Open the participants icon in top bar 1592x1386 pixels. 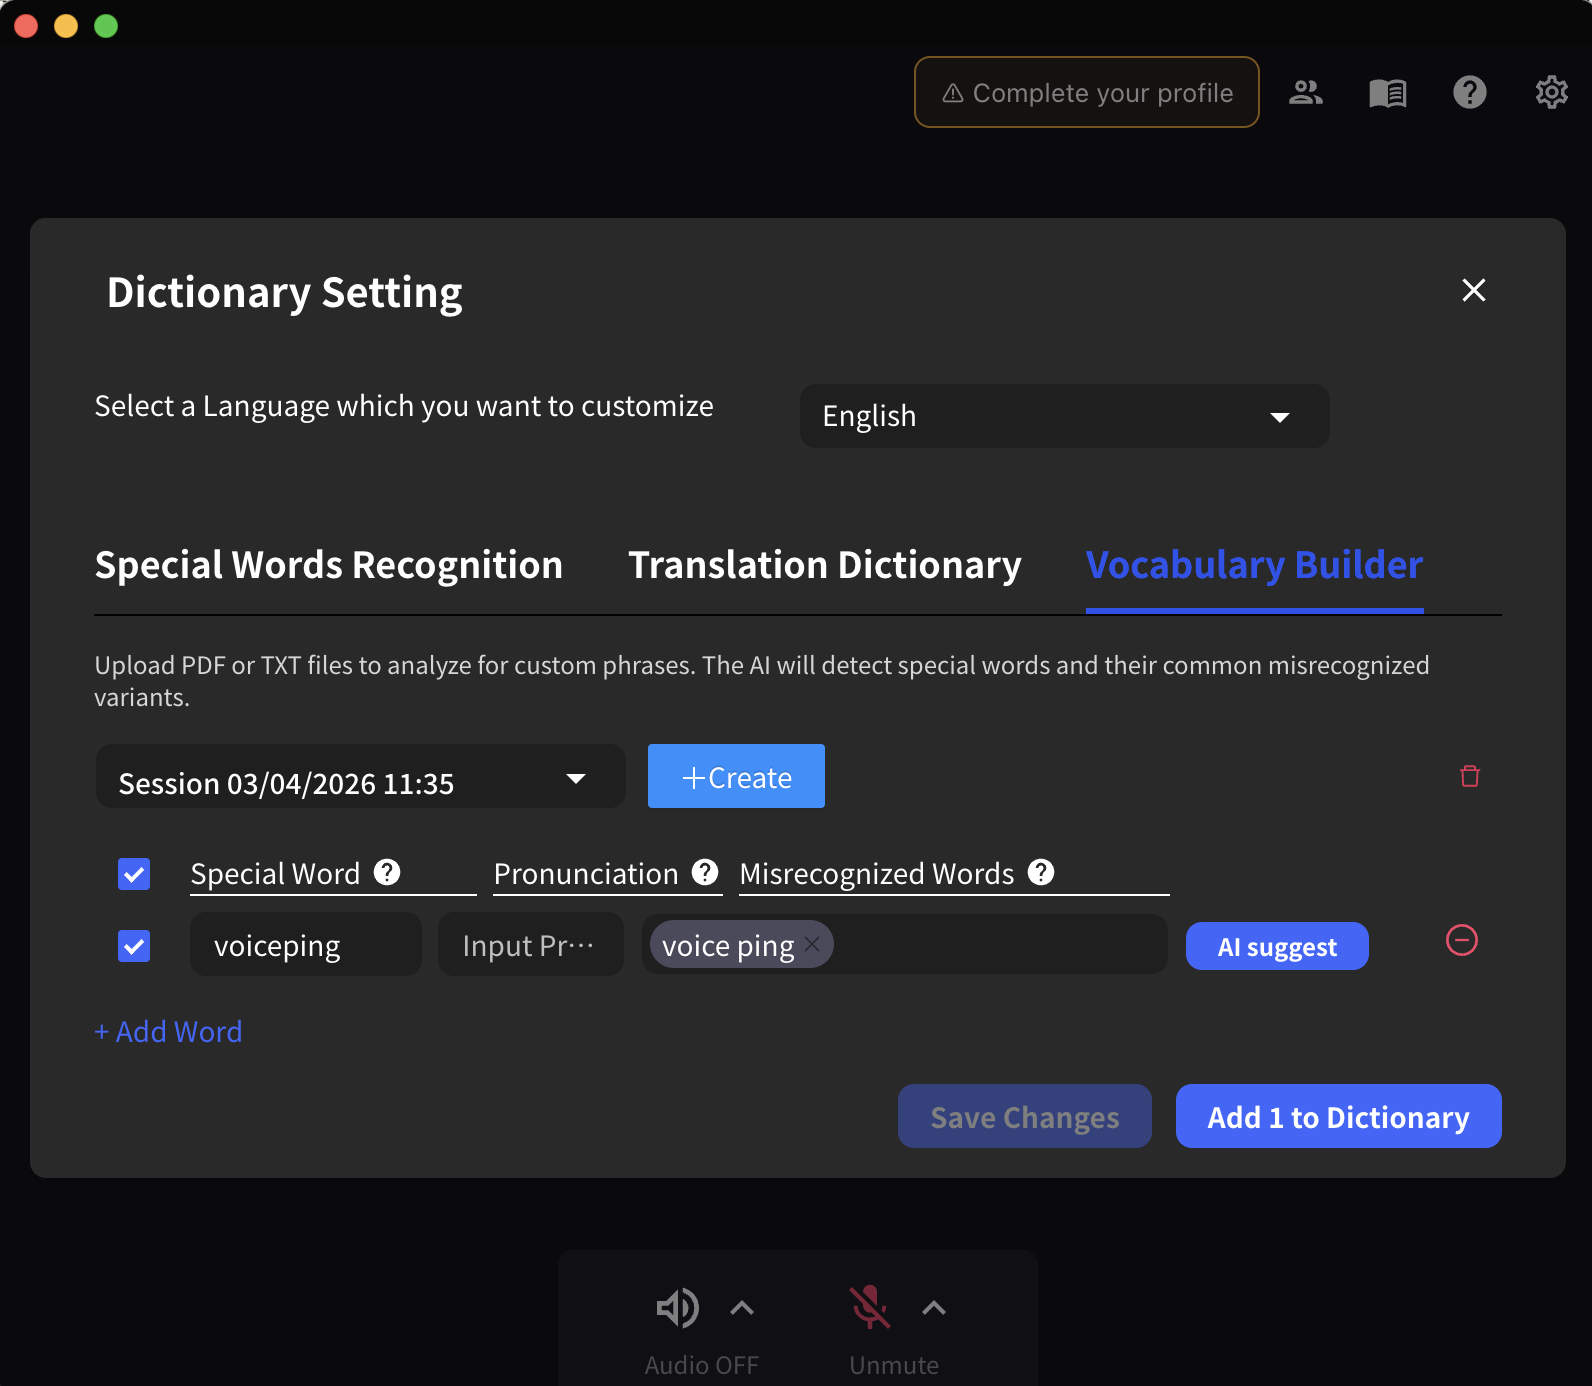1306,92
